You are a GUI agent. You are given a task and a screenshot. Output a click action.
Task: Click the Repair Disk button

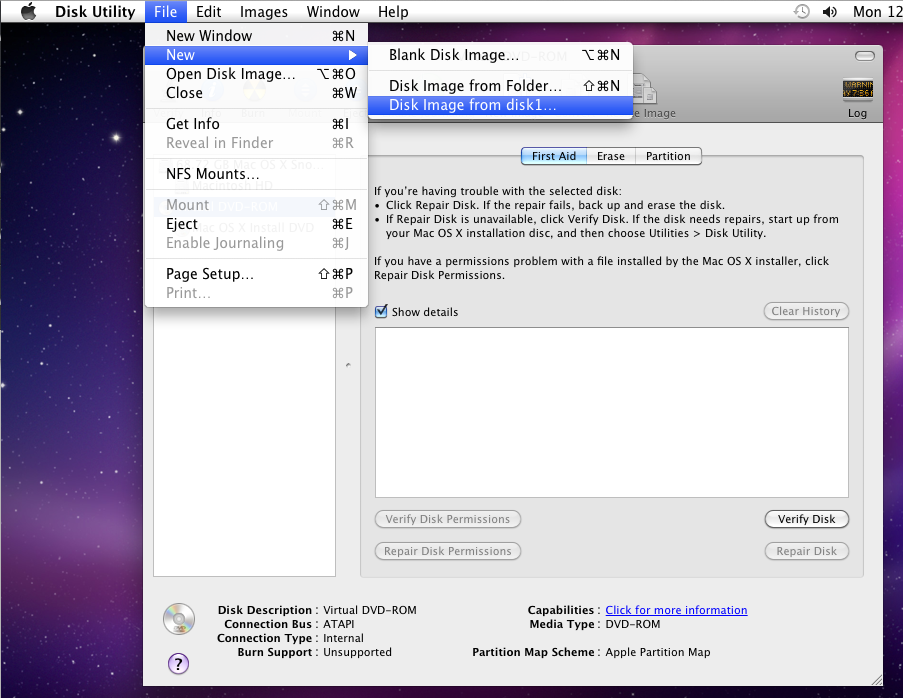pos(806,551)
